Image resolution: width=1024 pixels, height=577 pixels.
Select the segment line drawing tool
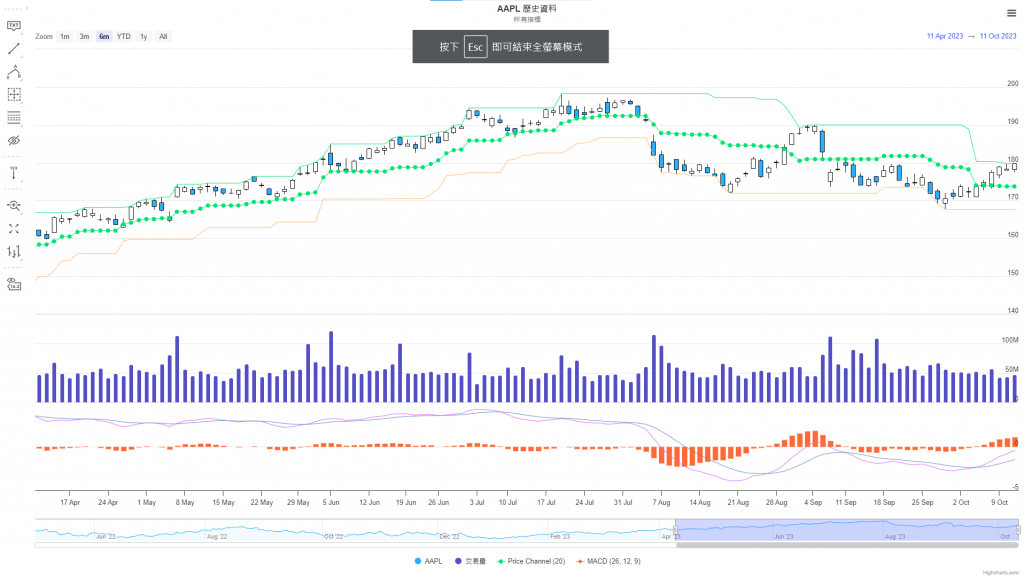pyautogui.click(x=14, y=49)
